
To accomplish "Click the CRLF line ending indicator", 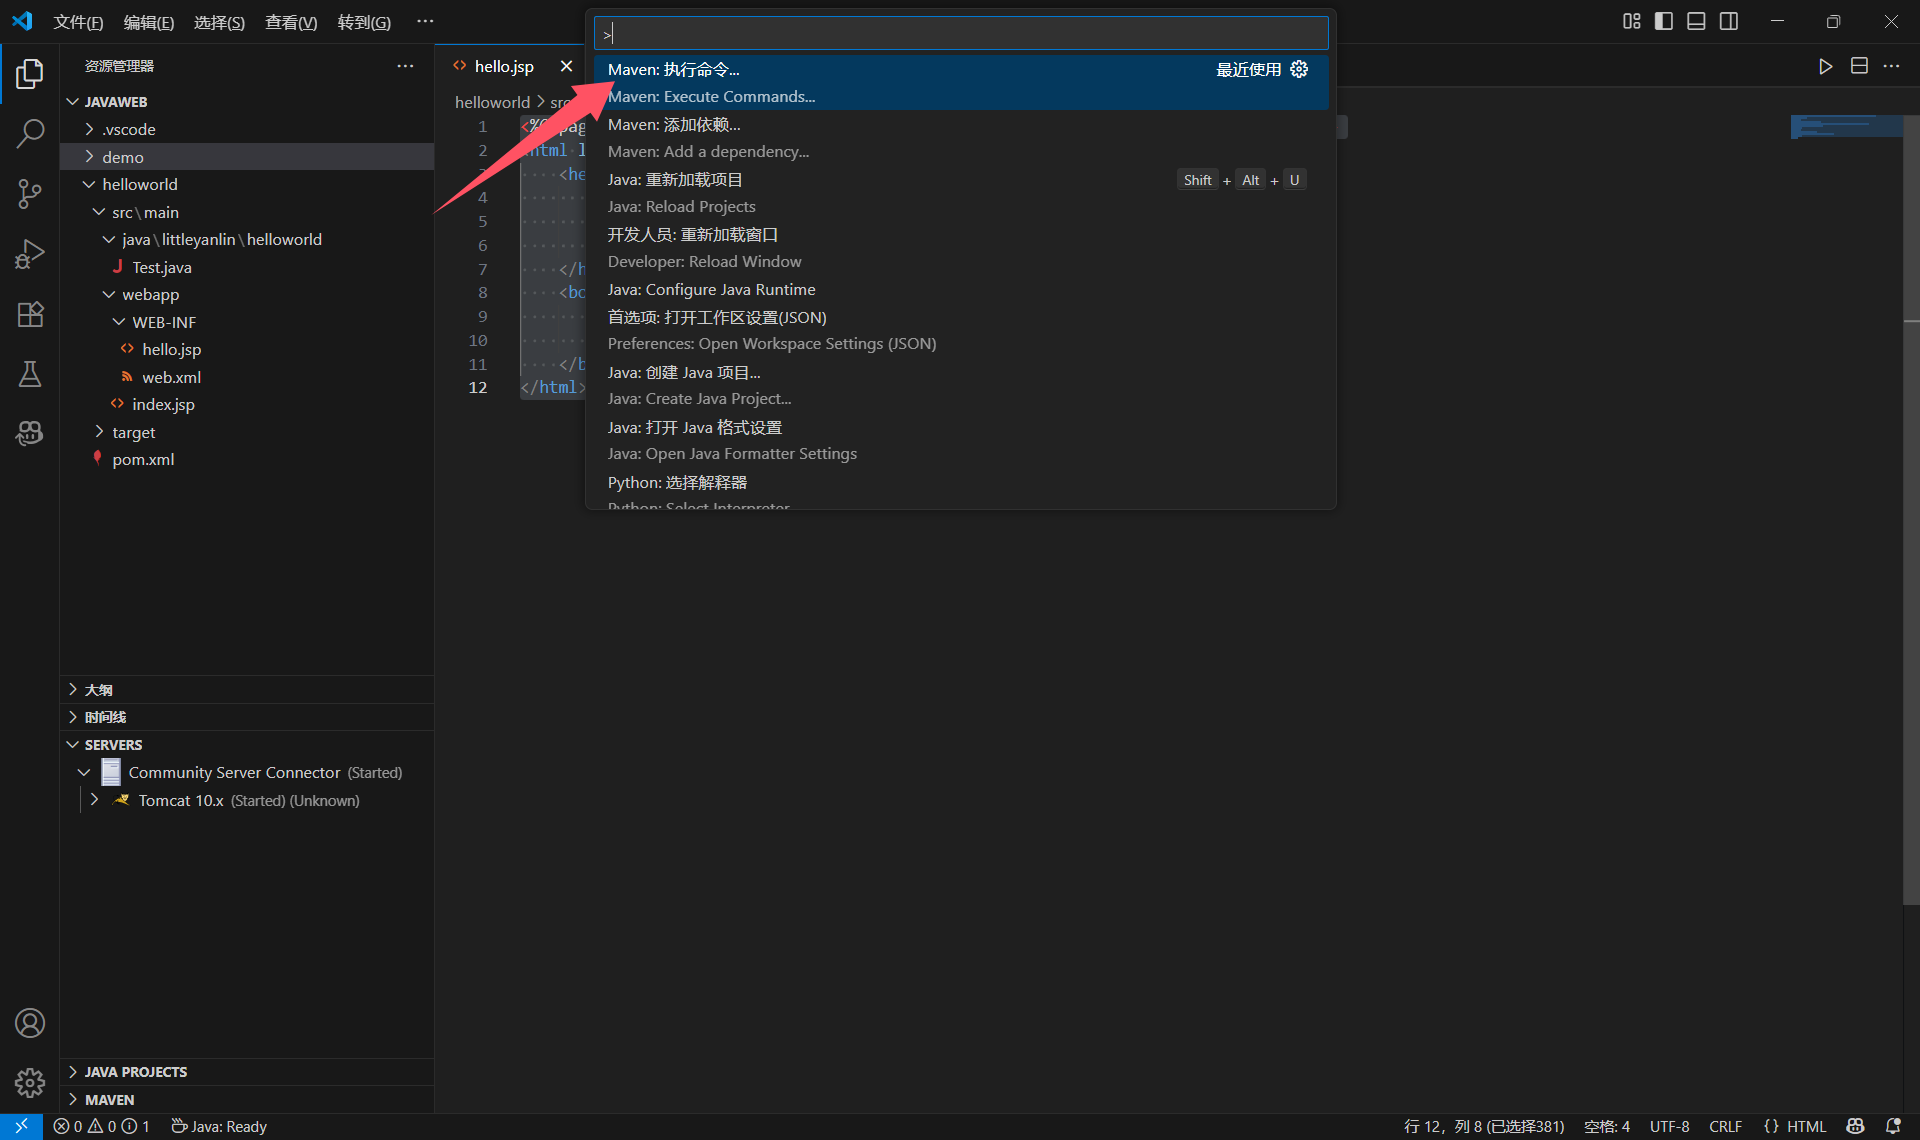I will [1725, 1126].
